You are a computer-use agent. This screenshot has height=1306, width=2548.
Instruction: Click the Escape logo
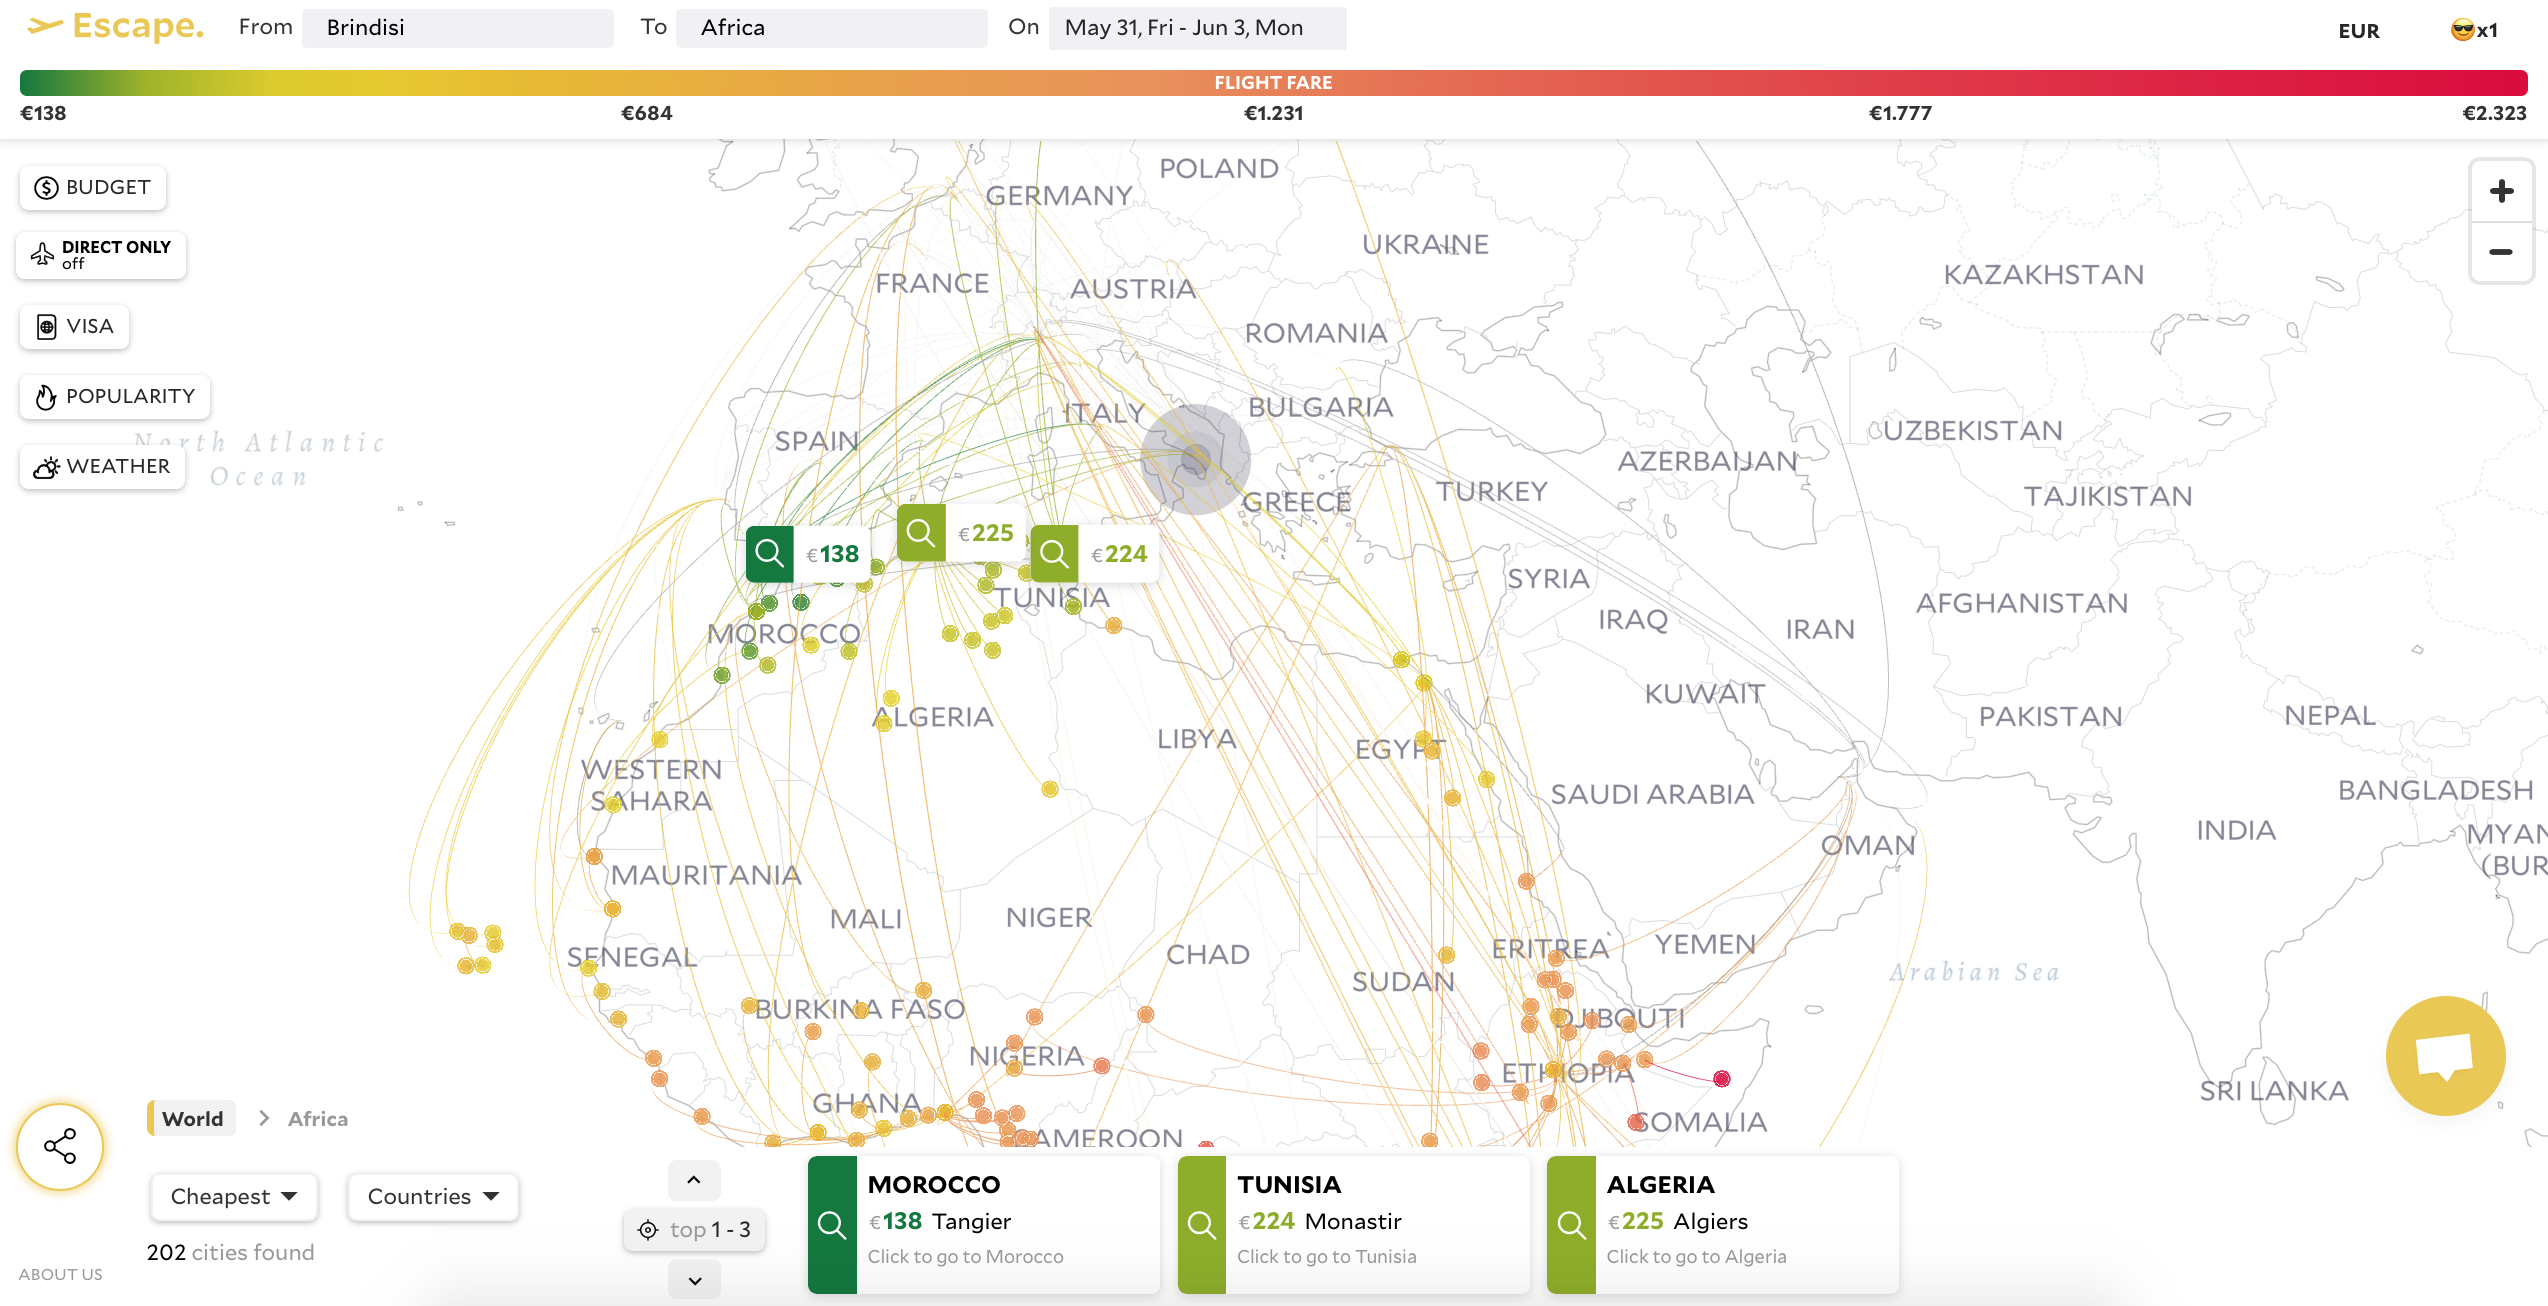point(115,27)
